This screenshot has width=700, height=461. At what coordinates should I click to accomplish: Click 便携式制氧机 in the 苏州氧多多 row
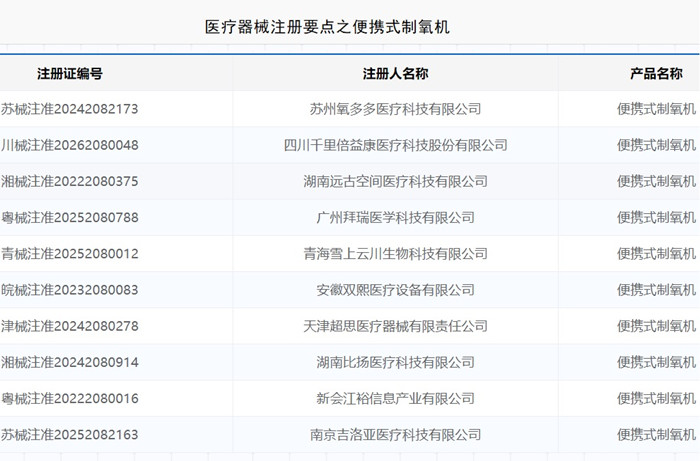[x=656, y=109]
